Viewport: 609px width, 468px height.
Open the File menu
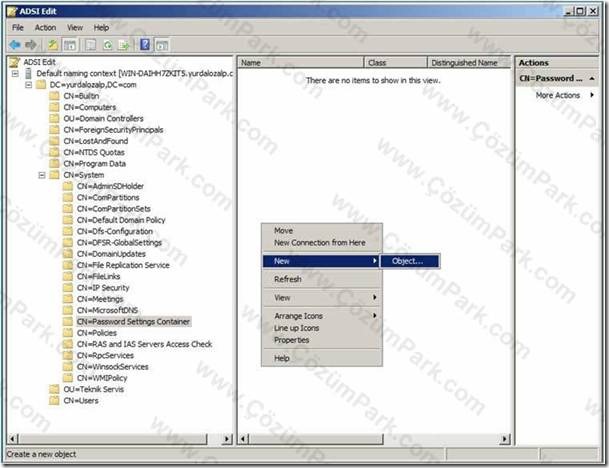coord(17,28)
